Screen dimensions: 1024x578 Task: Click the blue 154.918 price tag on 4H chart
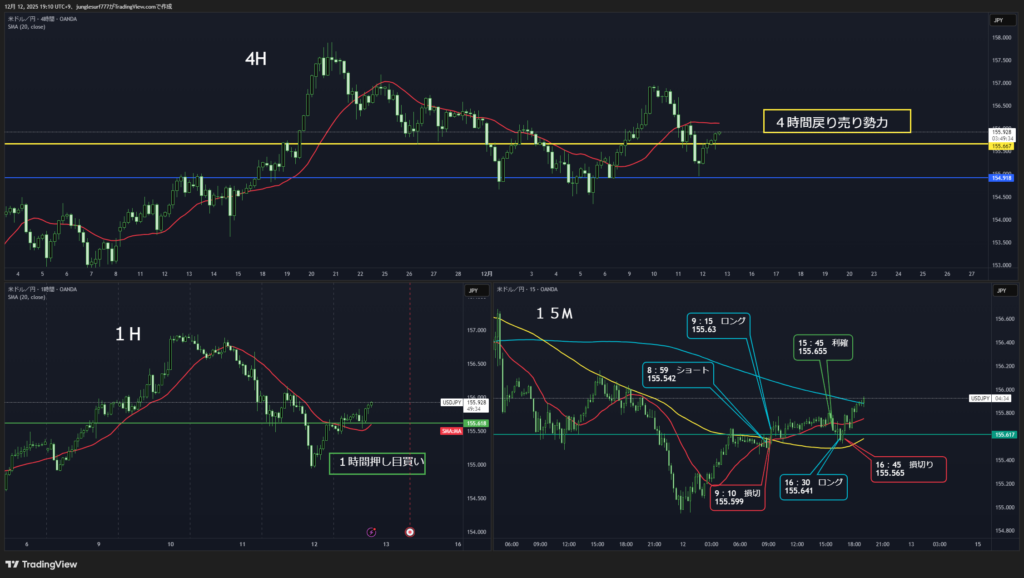coord(1001,177)
